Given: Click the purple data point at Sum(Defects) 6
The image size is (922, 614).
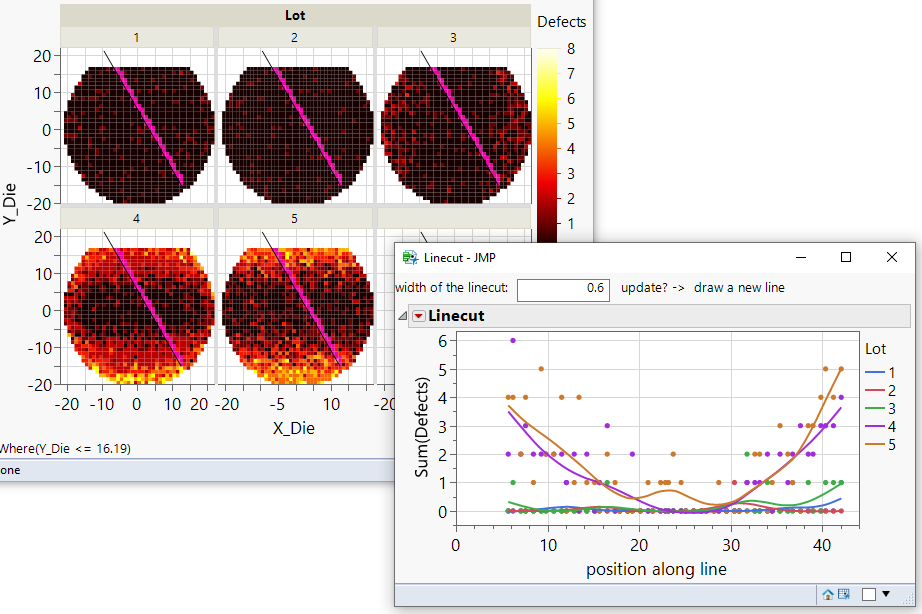Looking at the screenshot, I should pyautogui.click(x=513, y=341).
